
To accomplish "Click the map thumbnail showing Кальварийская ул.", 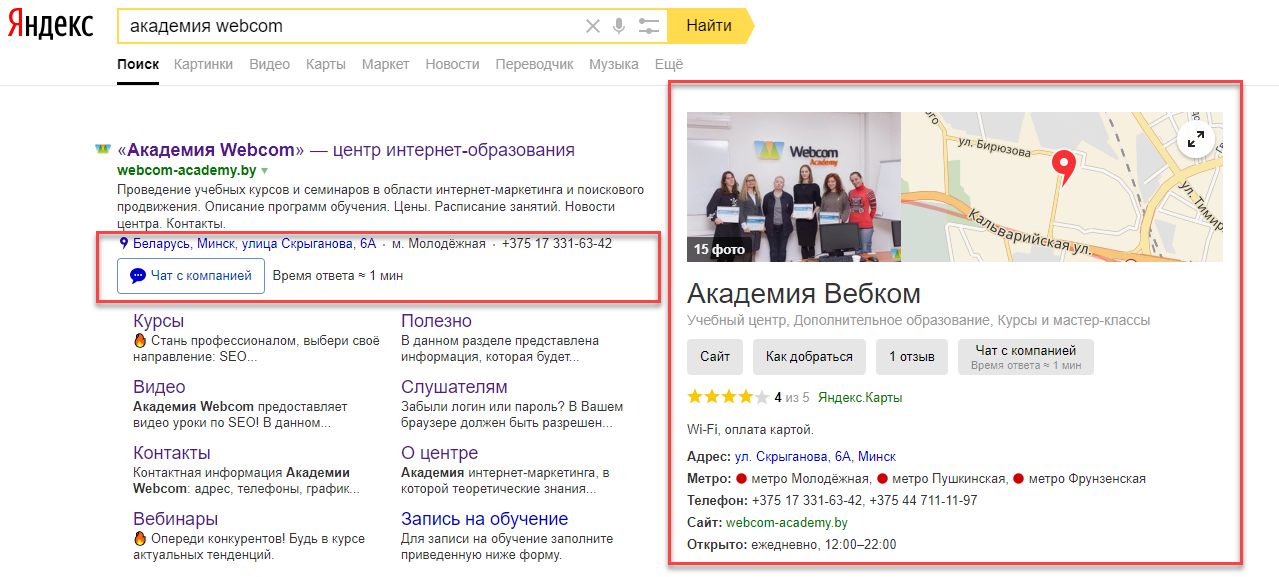I will coord(1062,187).
